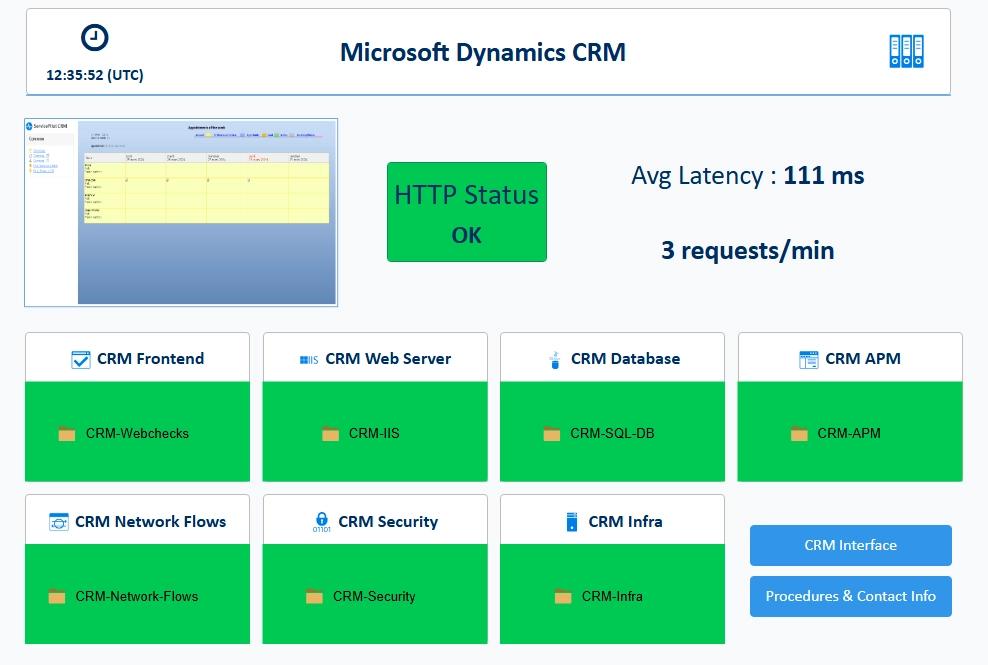Click the clock icon above the UTC time
Screen dimensions: 988x665
click(x=95, y=37)
